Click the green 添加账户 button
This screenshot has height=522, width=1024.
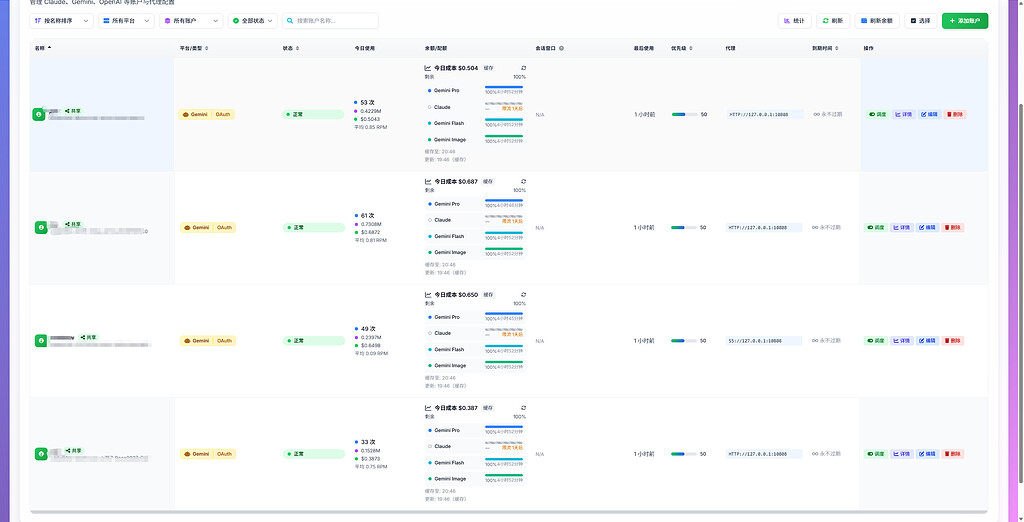[x=965, y=21]
